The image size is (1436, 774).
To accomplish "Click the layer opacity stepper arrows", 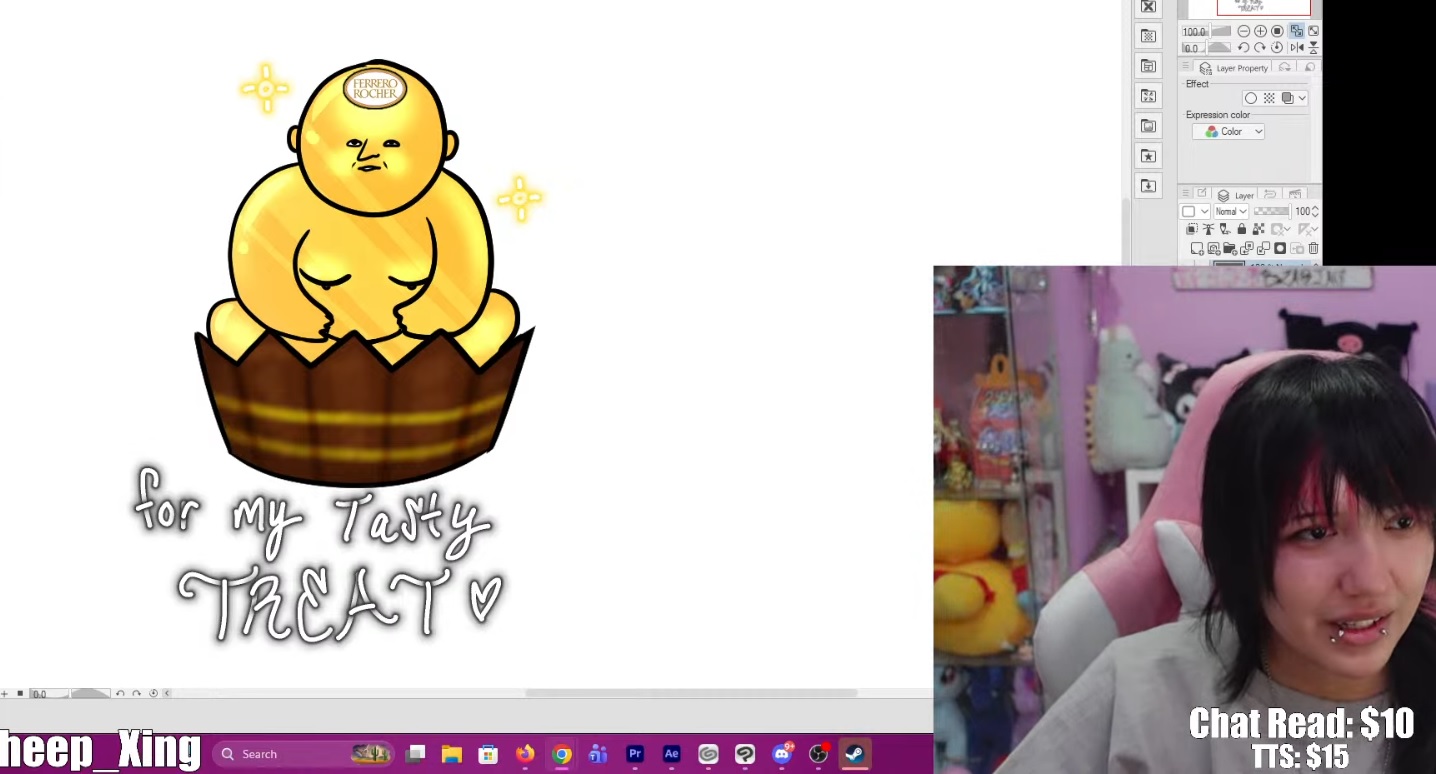I will (x=1315, y=212).
